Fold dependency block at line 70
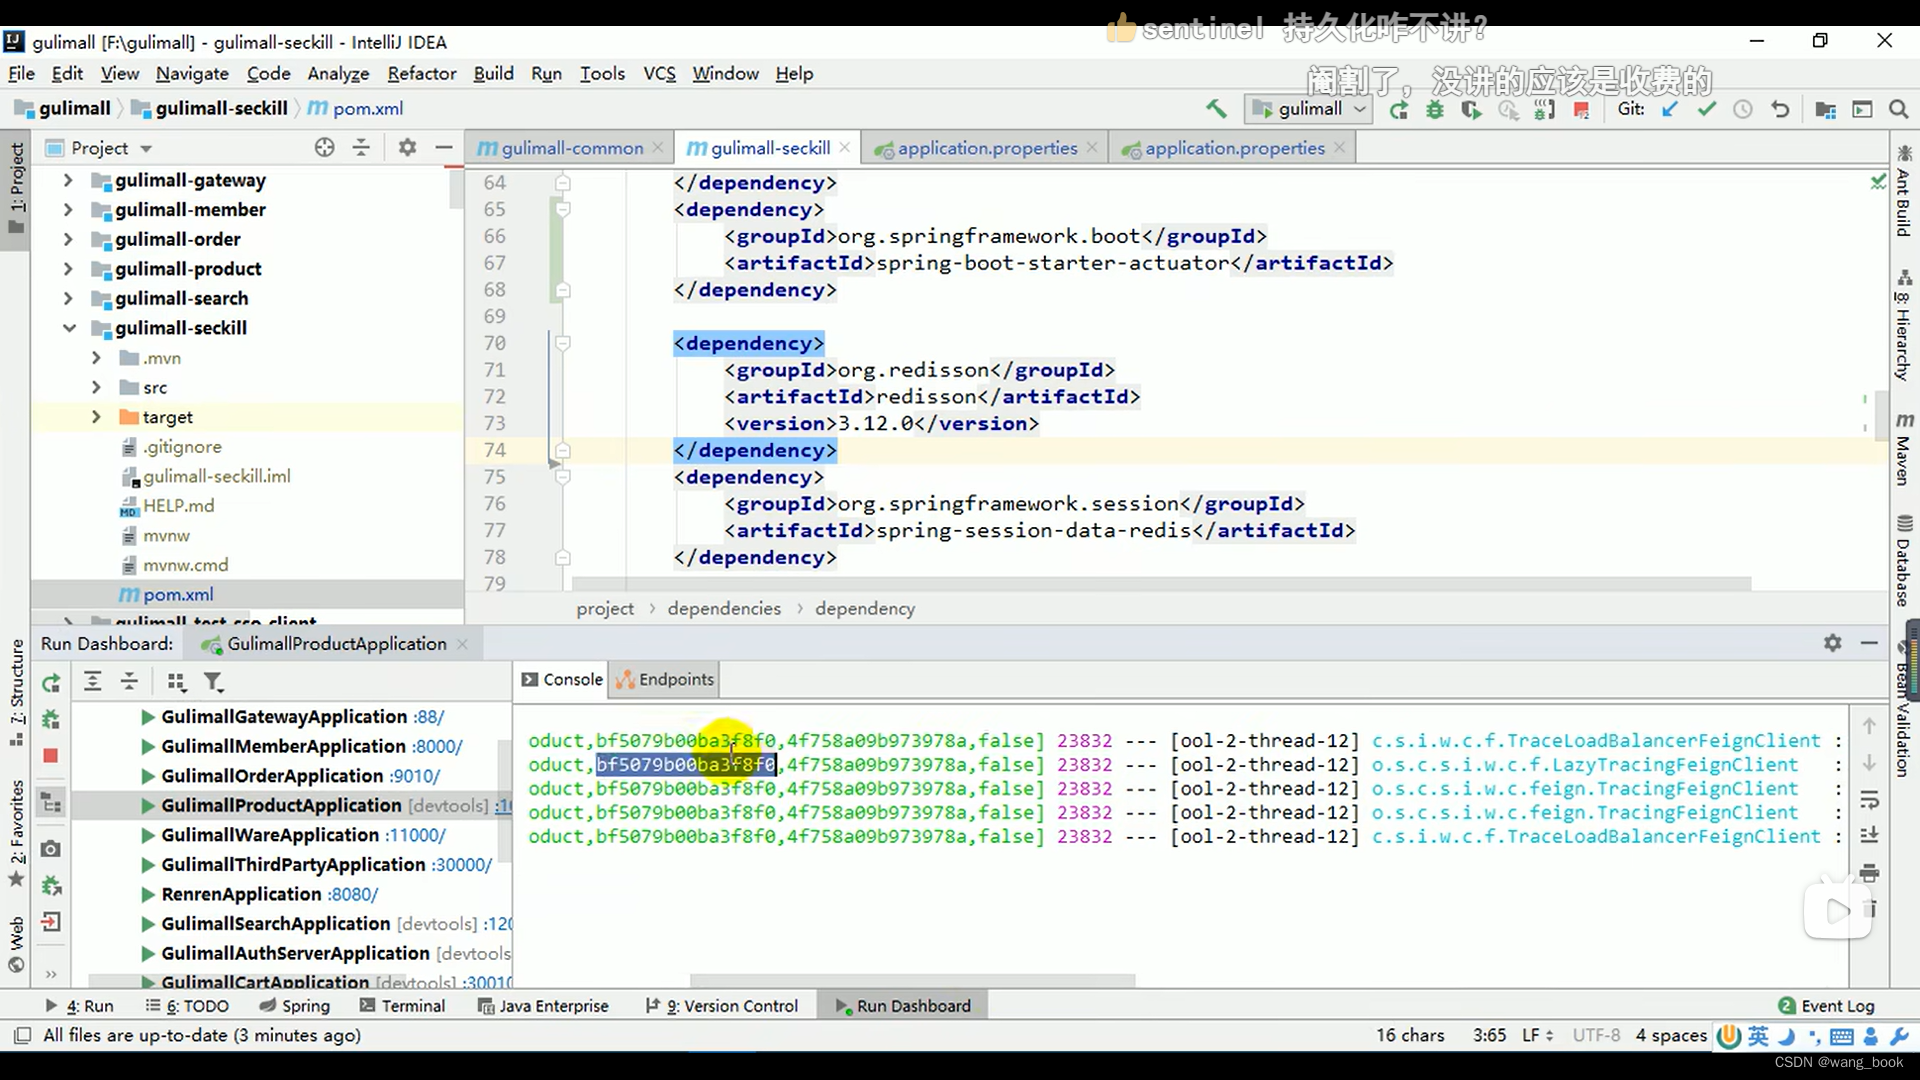1920x1080 pixels. pyautogui.click(x=563, y=343)
